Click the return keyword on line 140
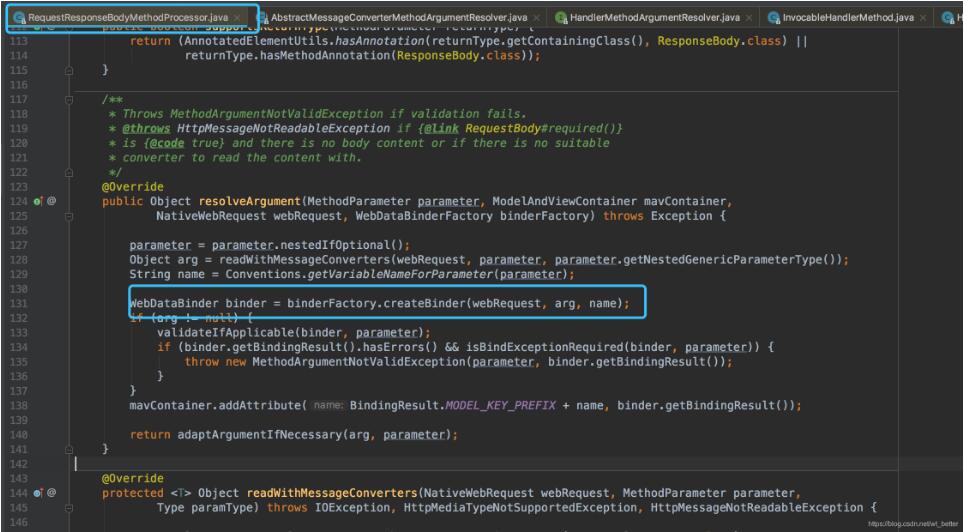 (149, 434)
